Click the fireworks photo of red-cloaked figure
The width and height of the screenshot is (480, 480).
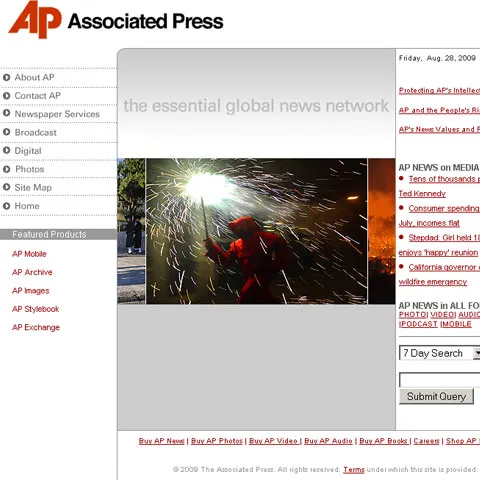[257, 231]
